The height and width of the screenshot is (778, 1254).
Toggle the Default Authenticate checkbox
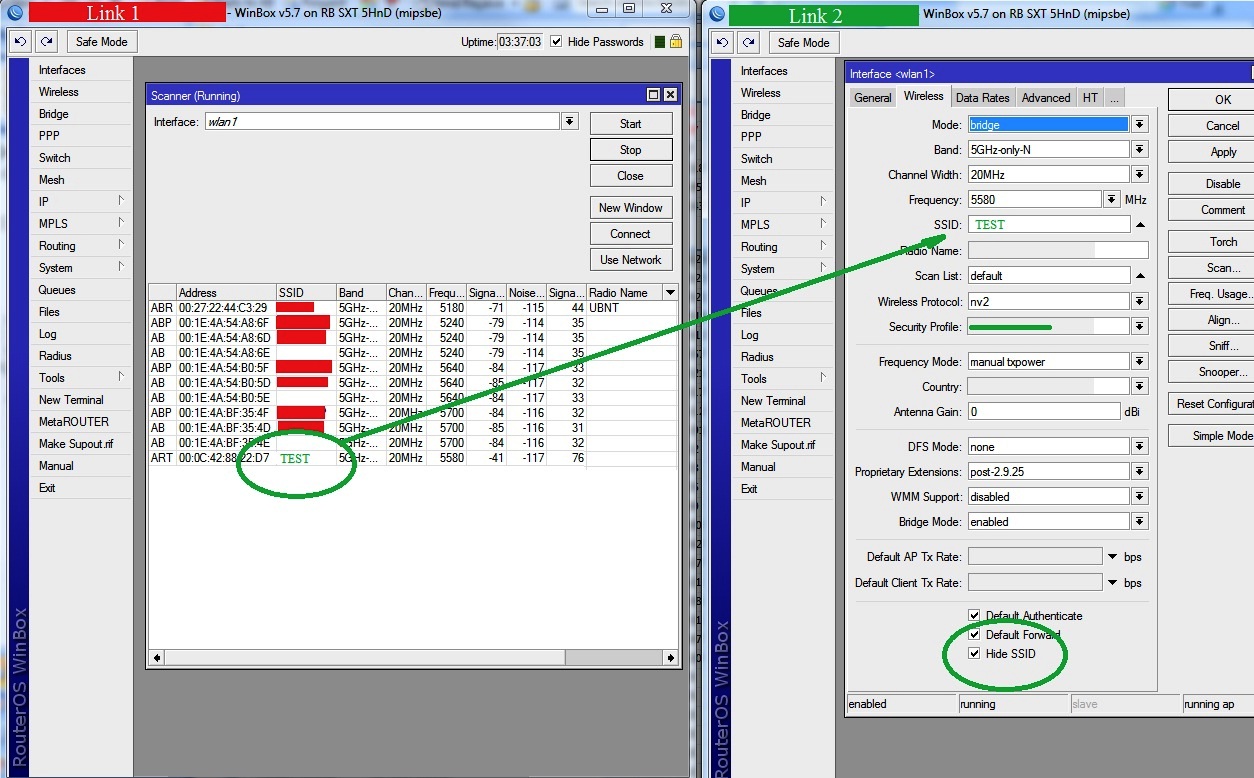point(974,616)
